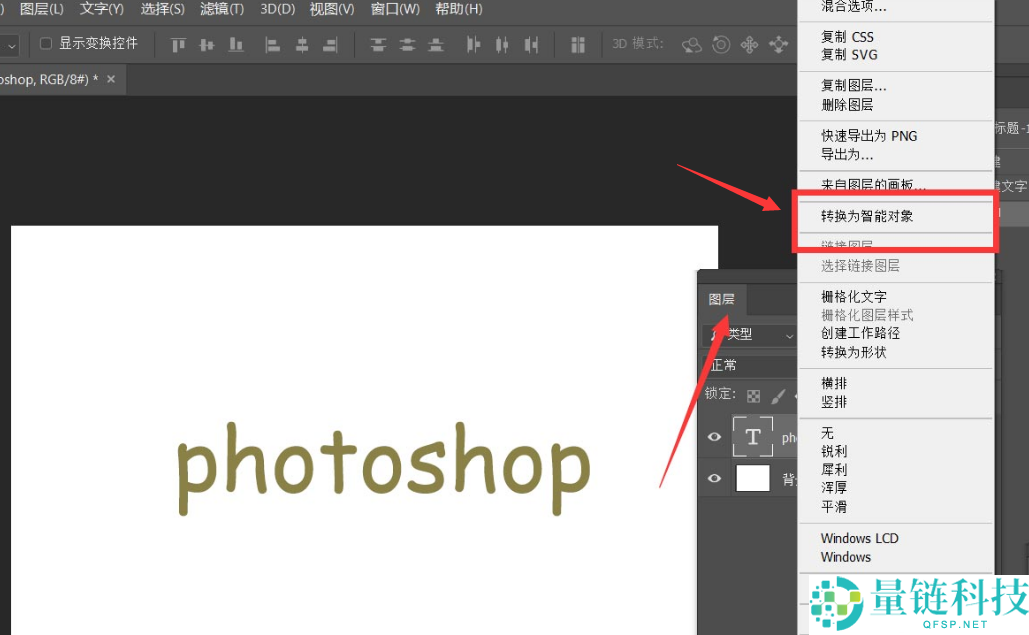Click the align right edges icon
Viewport: 1029px width, 635px height.
(x=331, y=45)
